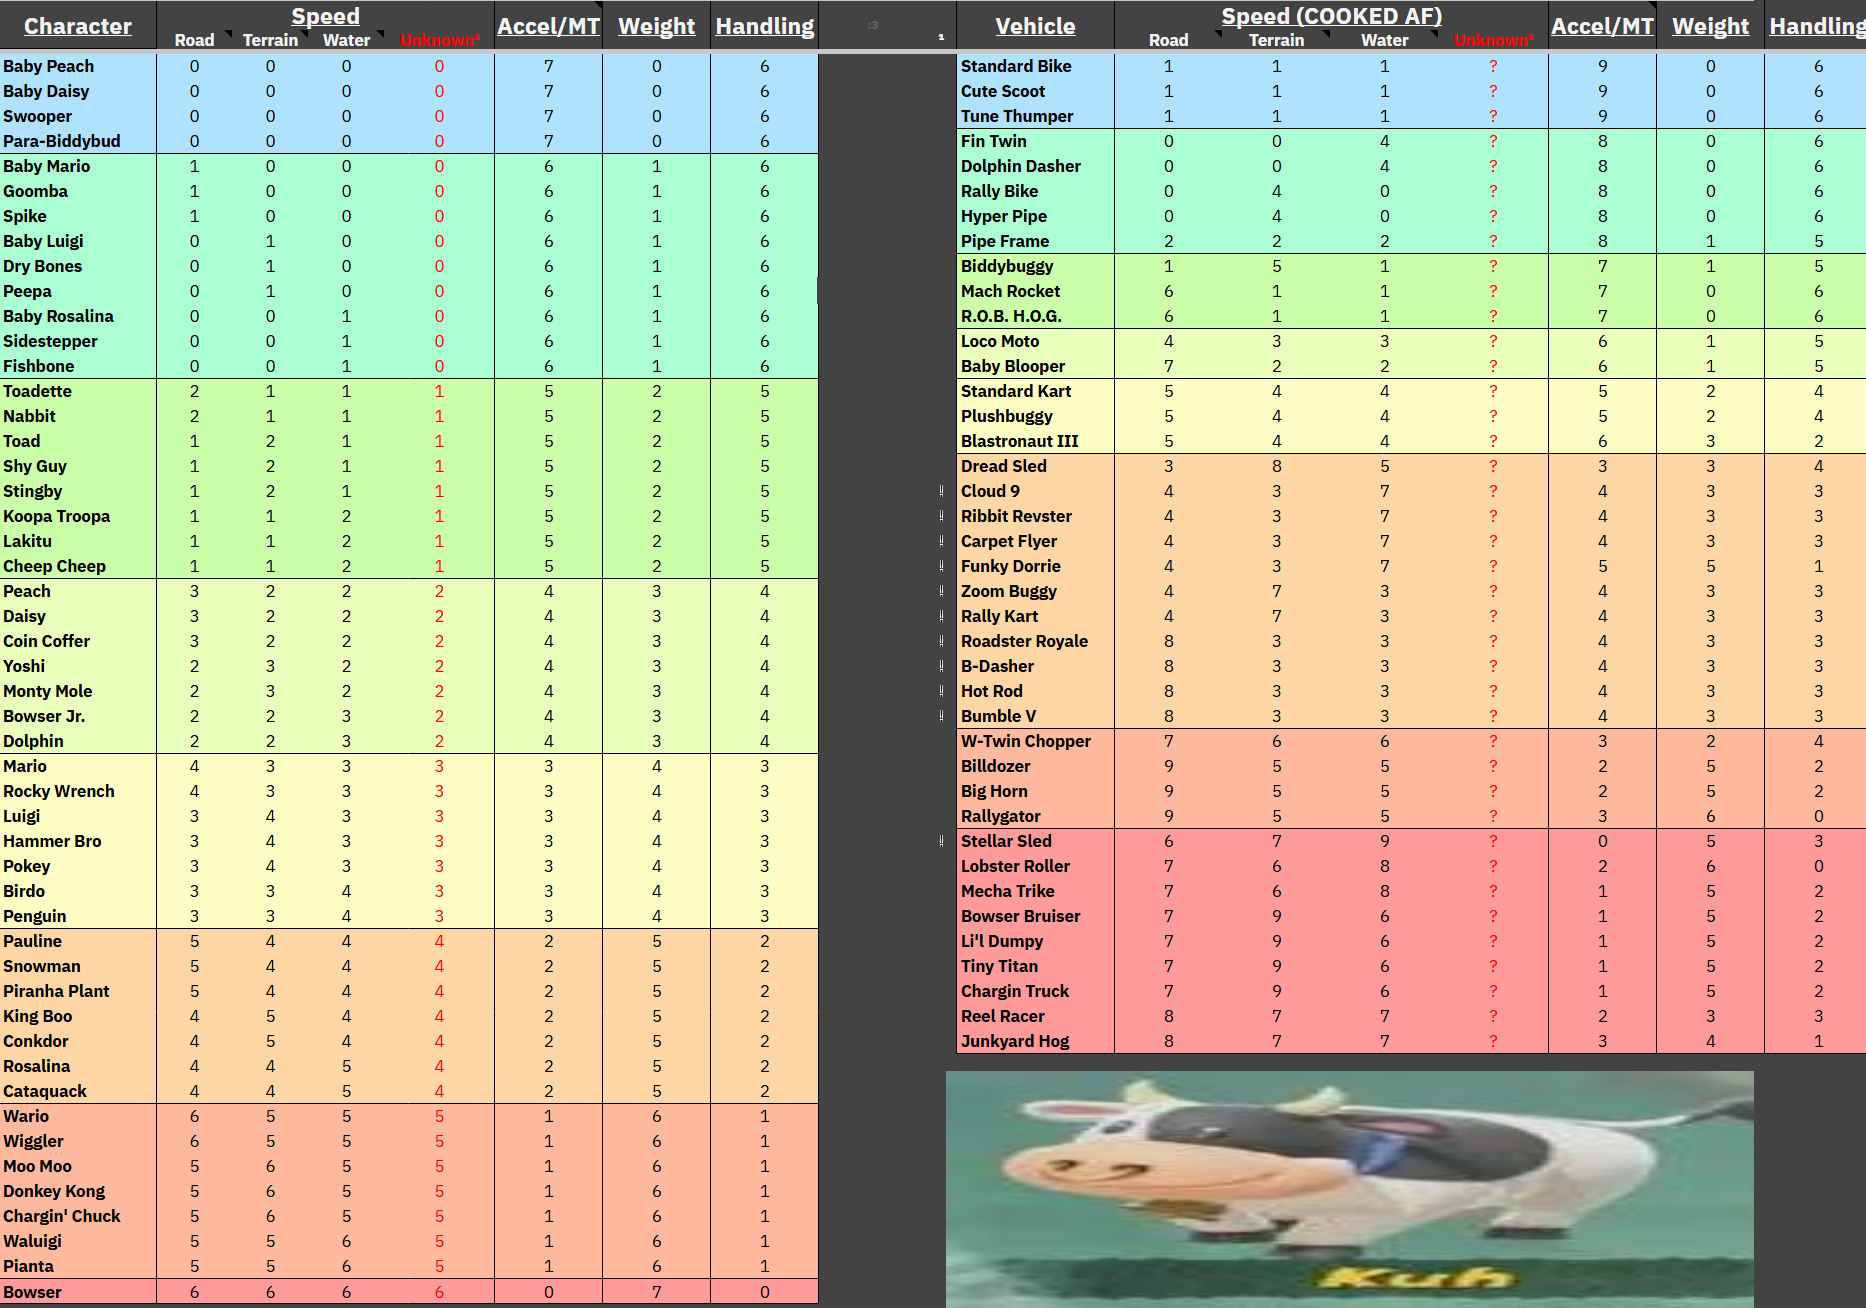Select the Bumble V cell
Viewport: 1866px width, 1308px height.
(x=1035, y=716)
